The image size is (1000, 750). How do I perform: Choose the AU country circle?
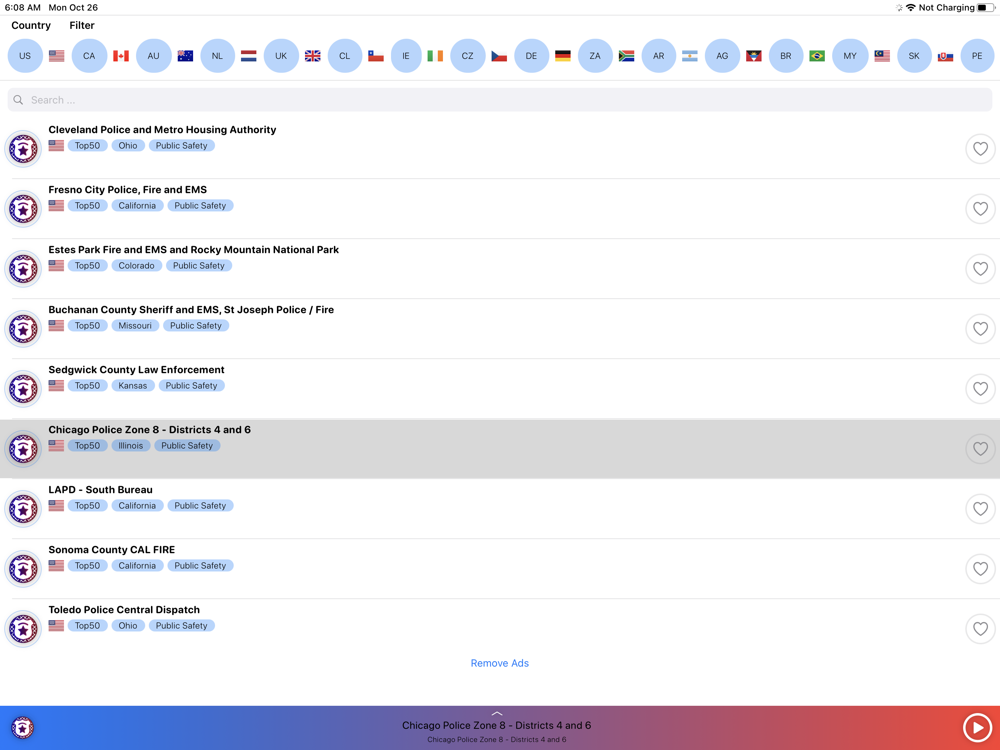point(154,55)
